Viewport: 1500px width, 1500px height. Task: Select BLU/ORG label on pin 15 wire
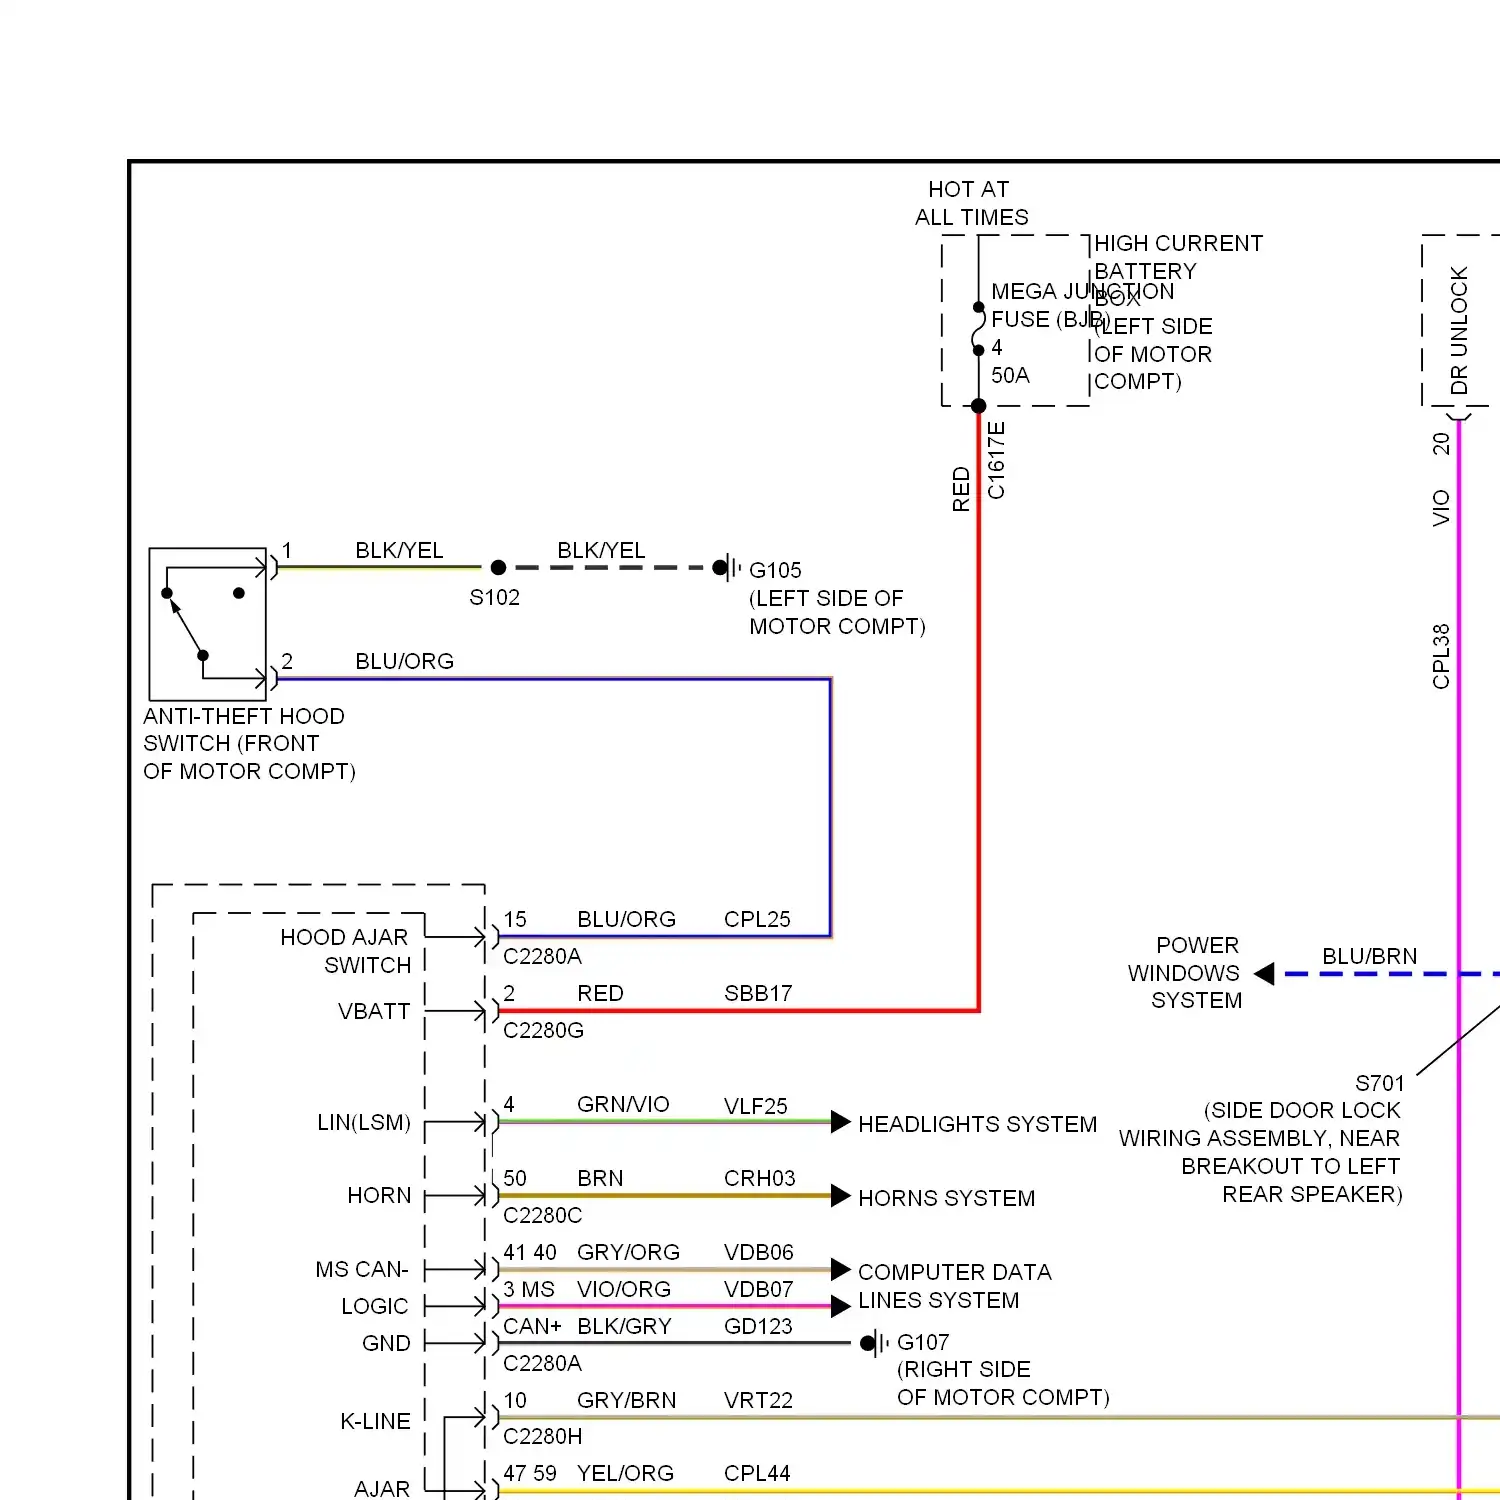click(x=626, y=919)
